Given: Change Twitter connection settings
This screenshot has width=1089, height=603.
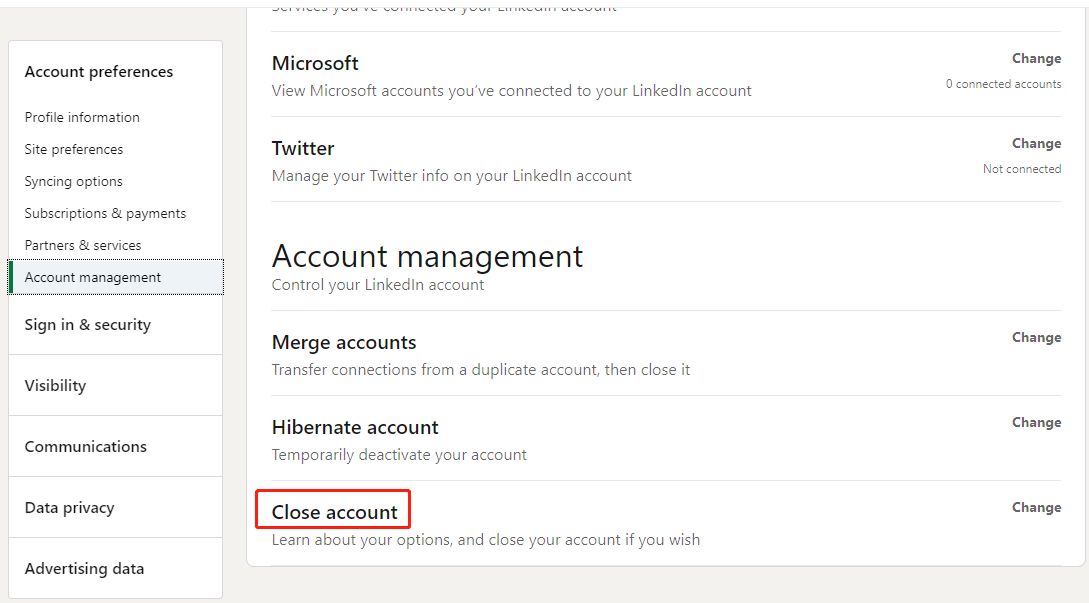Looking at the screenshot, I should (x=1036, y=143).
